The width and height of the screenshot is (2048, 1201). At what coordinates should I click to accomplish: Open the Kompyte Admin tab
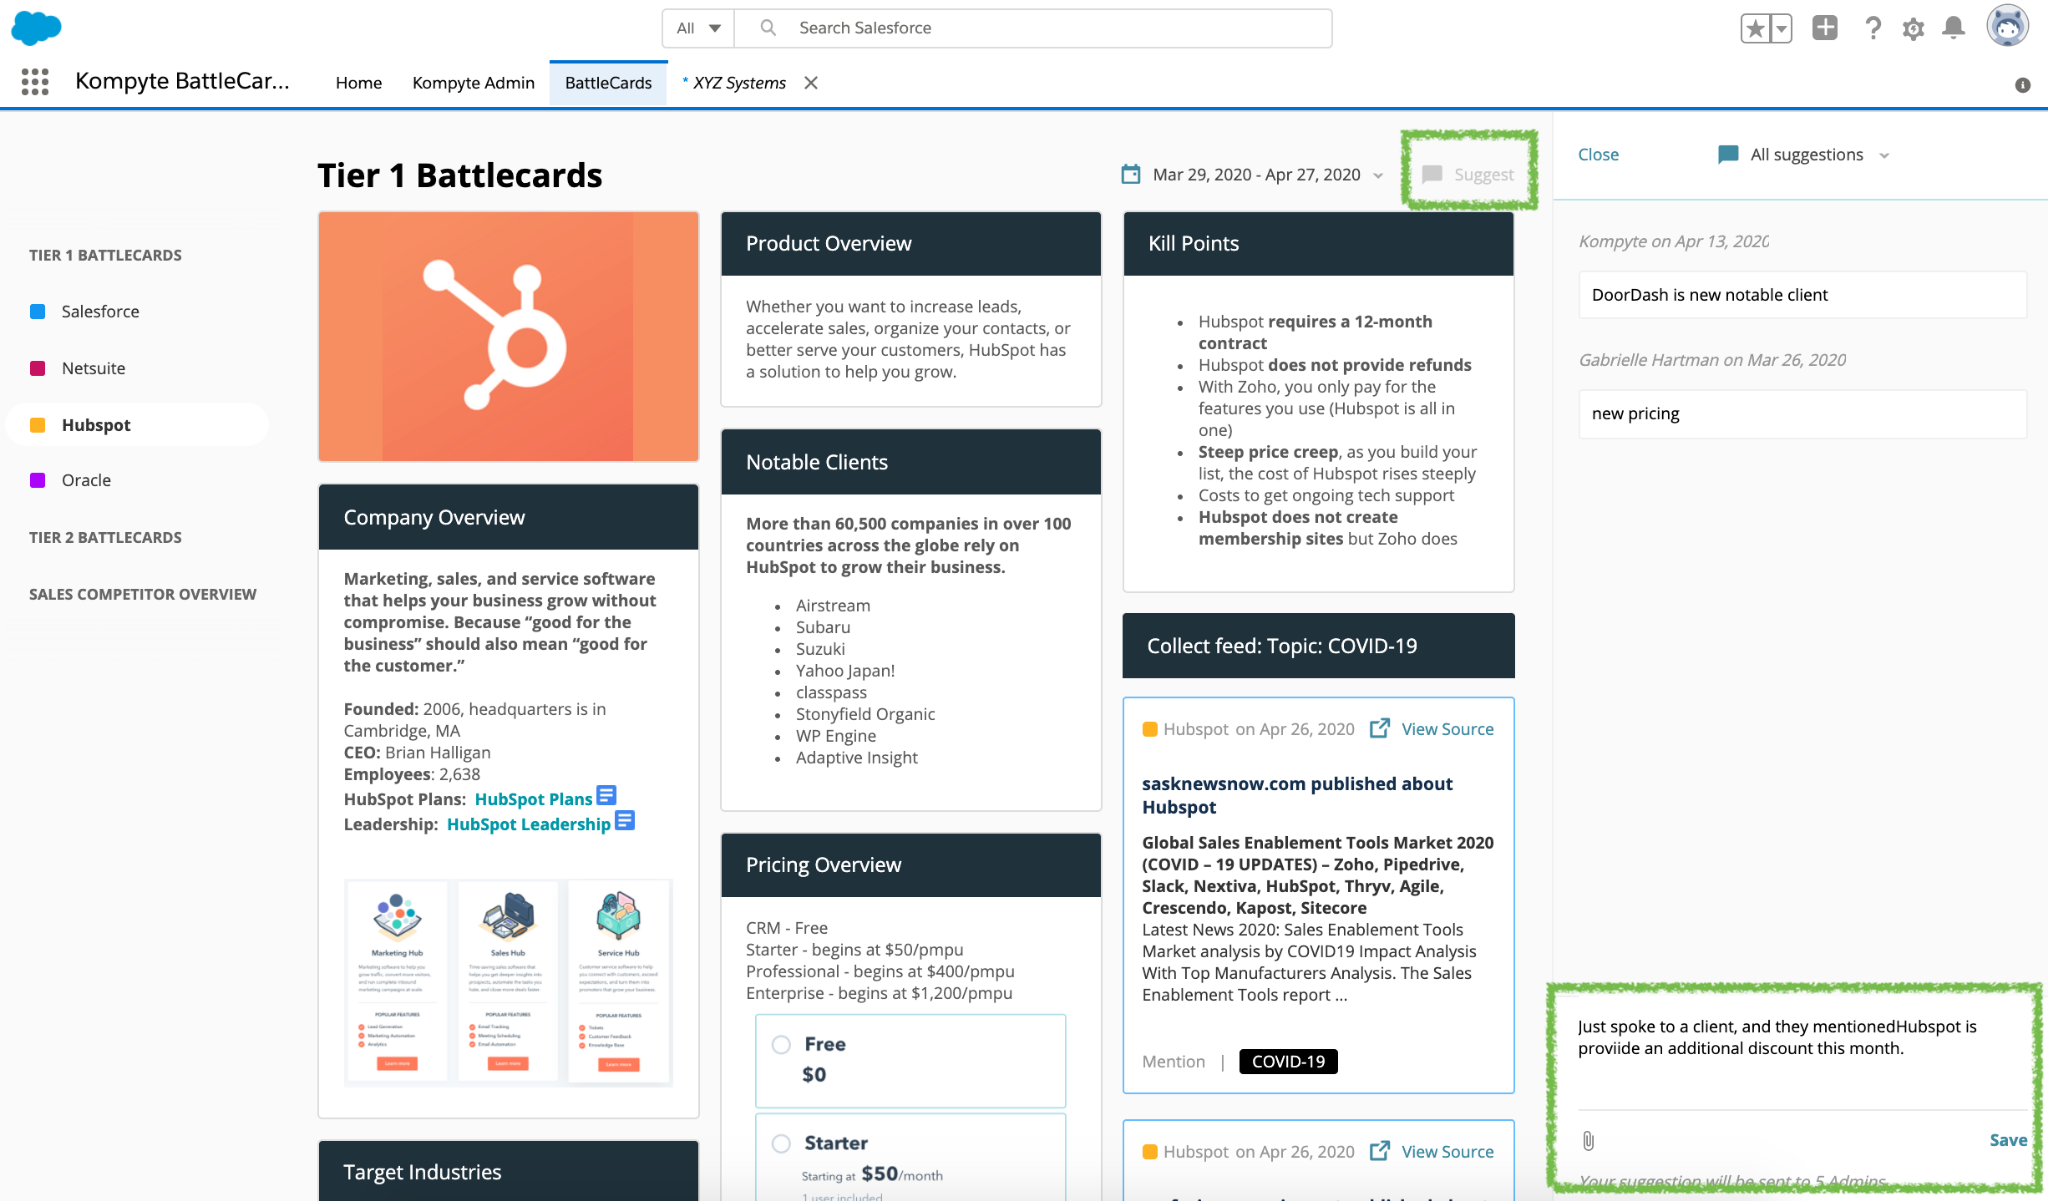(473, 83)
